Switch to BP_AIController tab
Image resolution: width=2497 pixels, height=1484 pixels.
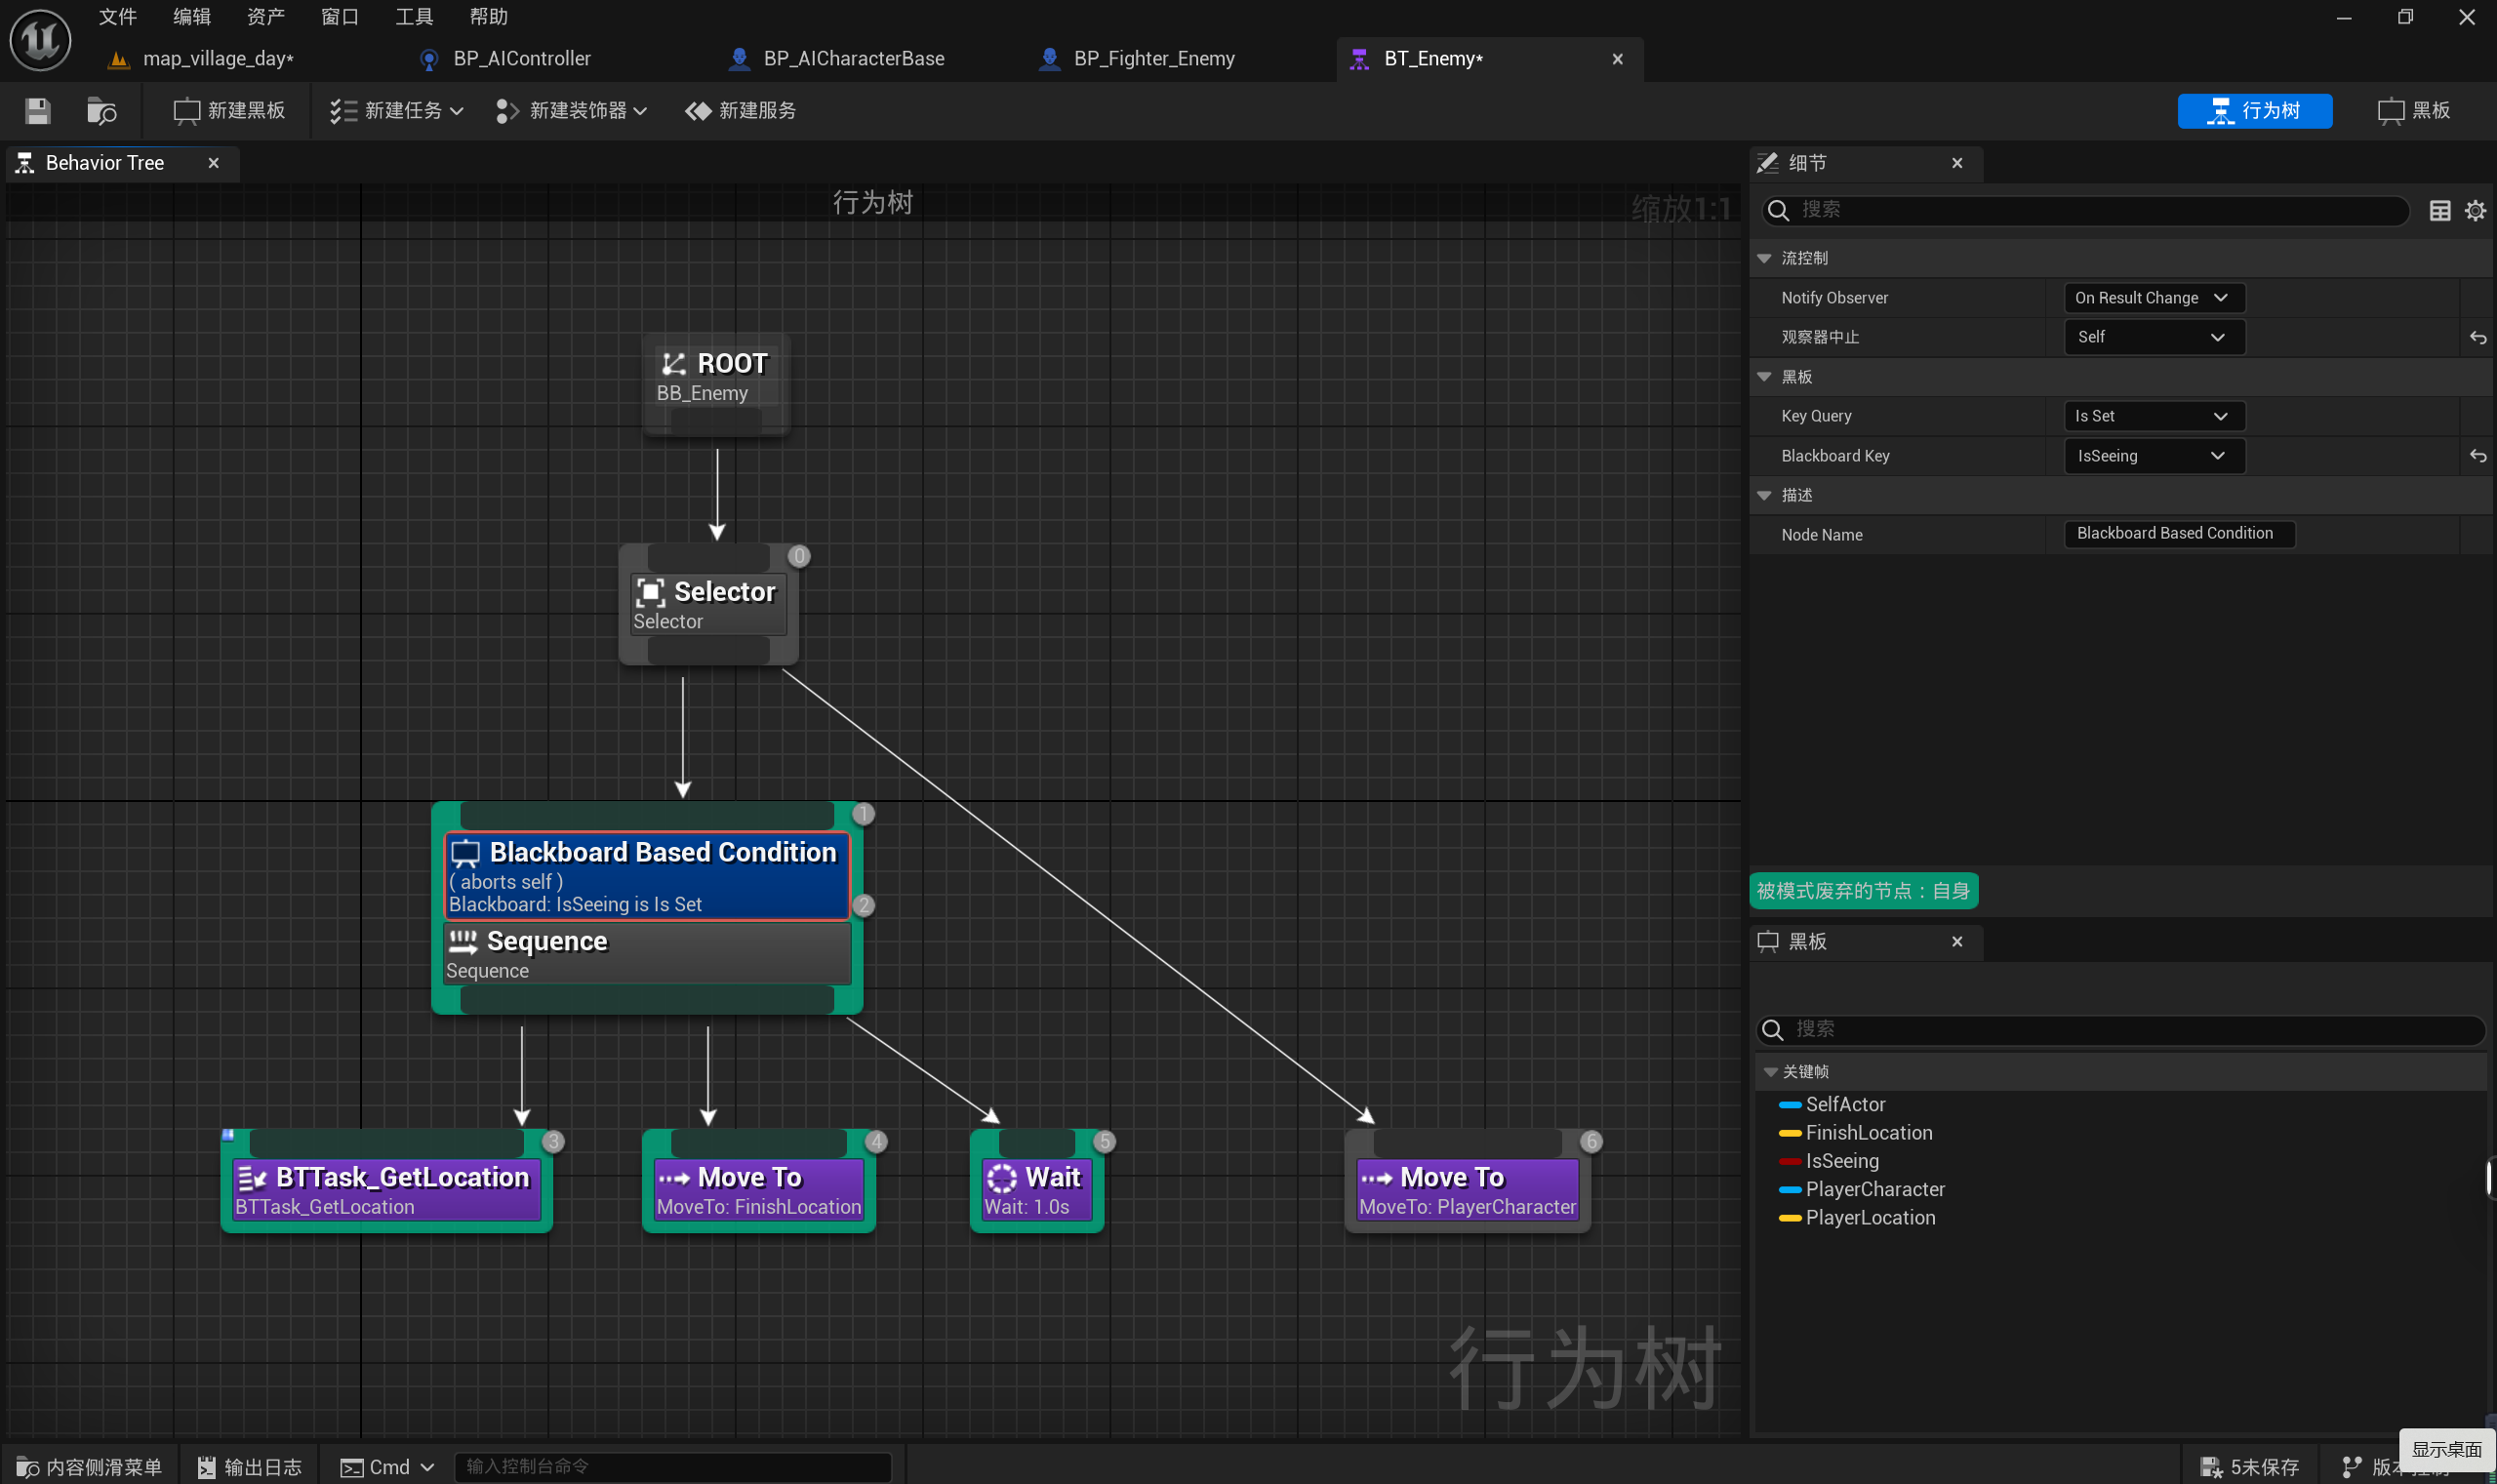click(x=520, y=58)
